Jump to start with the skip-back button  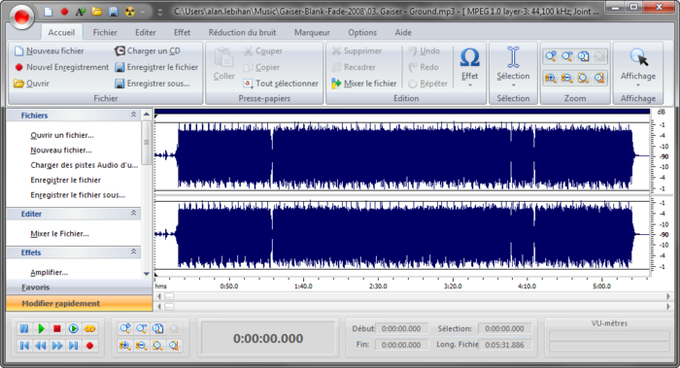click(x=24, y=345)
